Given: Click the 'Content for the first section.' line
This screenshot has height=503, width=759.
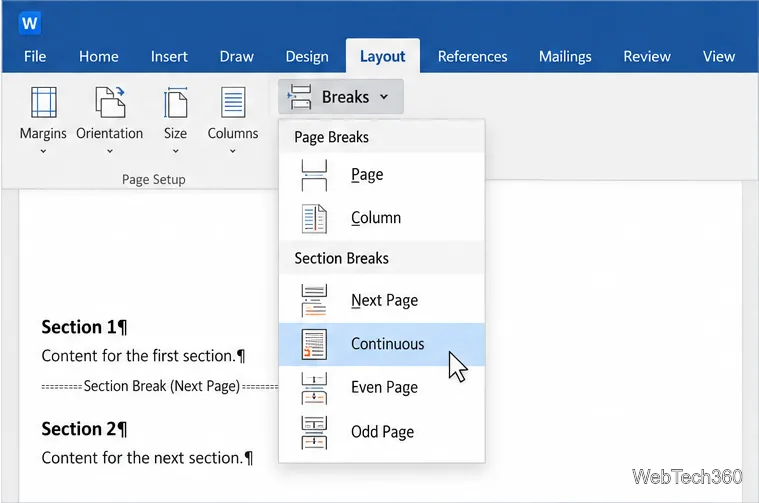Looking at the screenshot, I should tap(143, 356).
